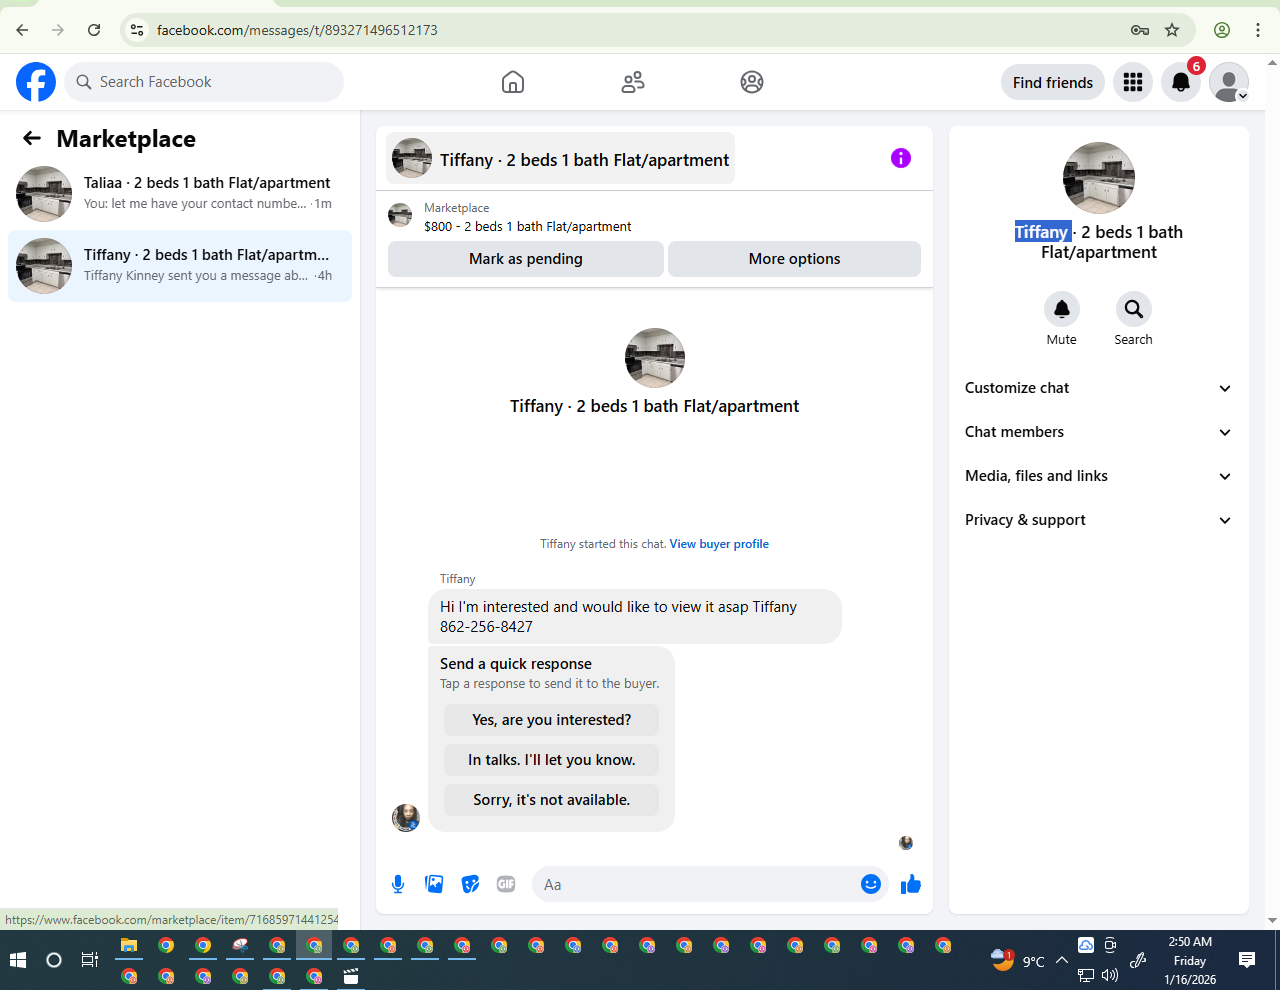This screenshot has height=990, width=1280.
Task: Open notifications bell with 6 badge
Action: pos(1181,82)
